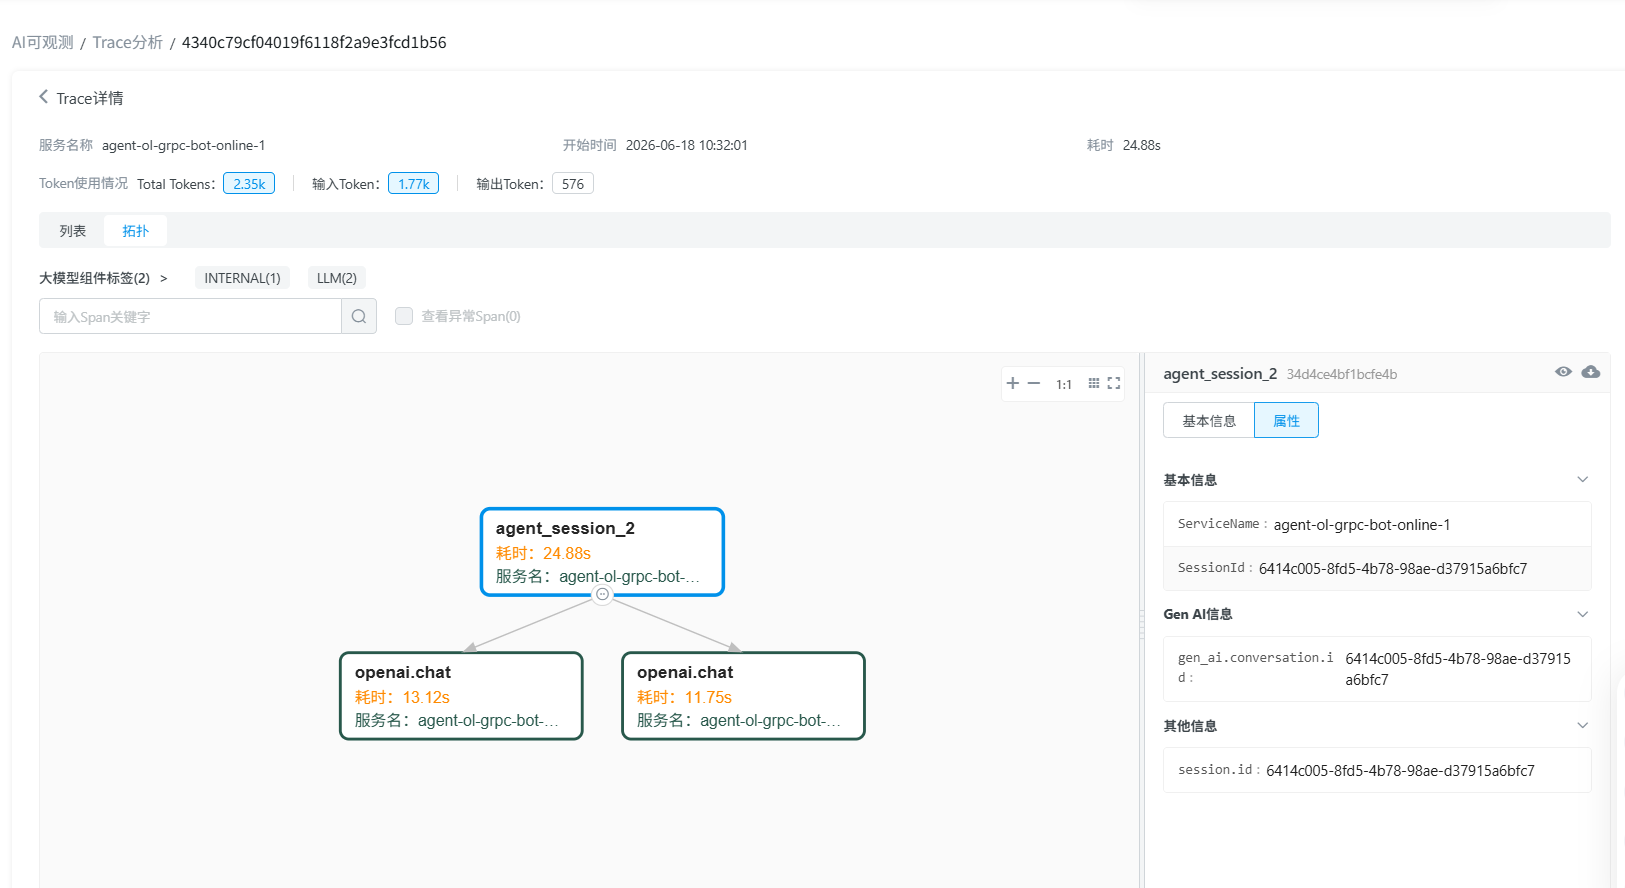Click the session.id value in 其他信息
This screenshot has width=1625, height=888.
click(1400, 770)
